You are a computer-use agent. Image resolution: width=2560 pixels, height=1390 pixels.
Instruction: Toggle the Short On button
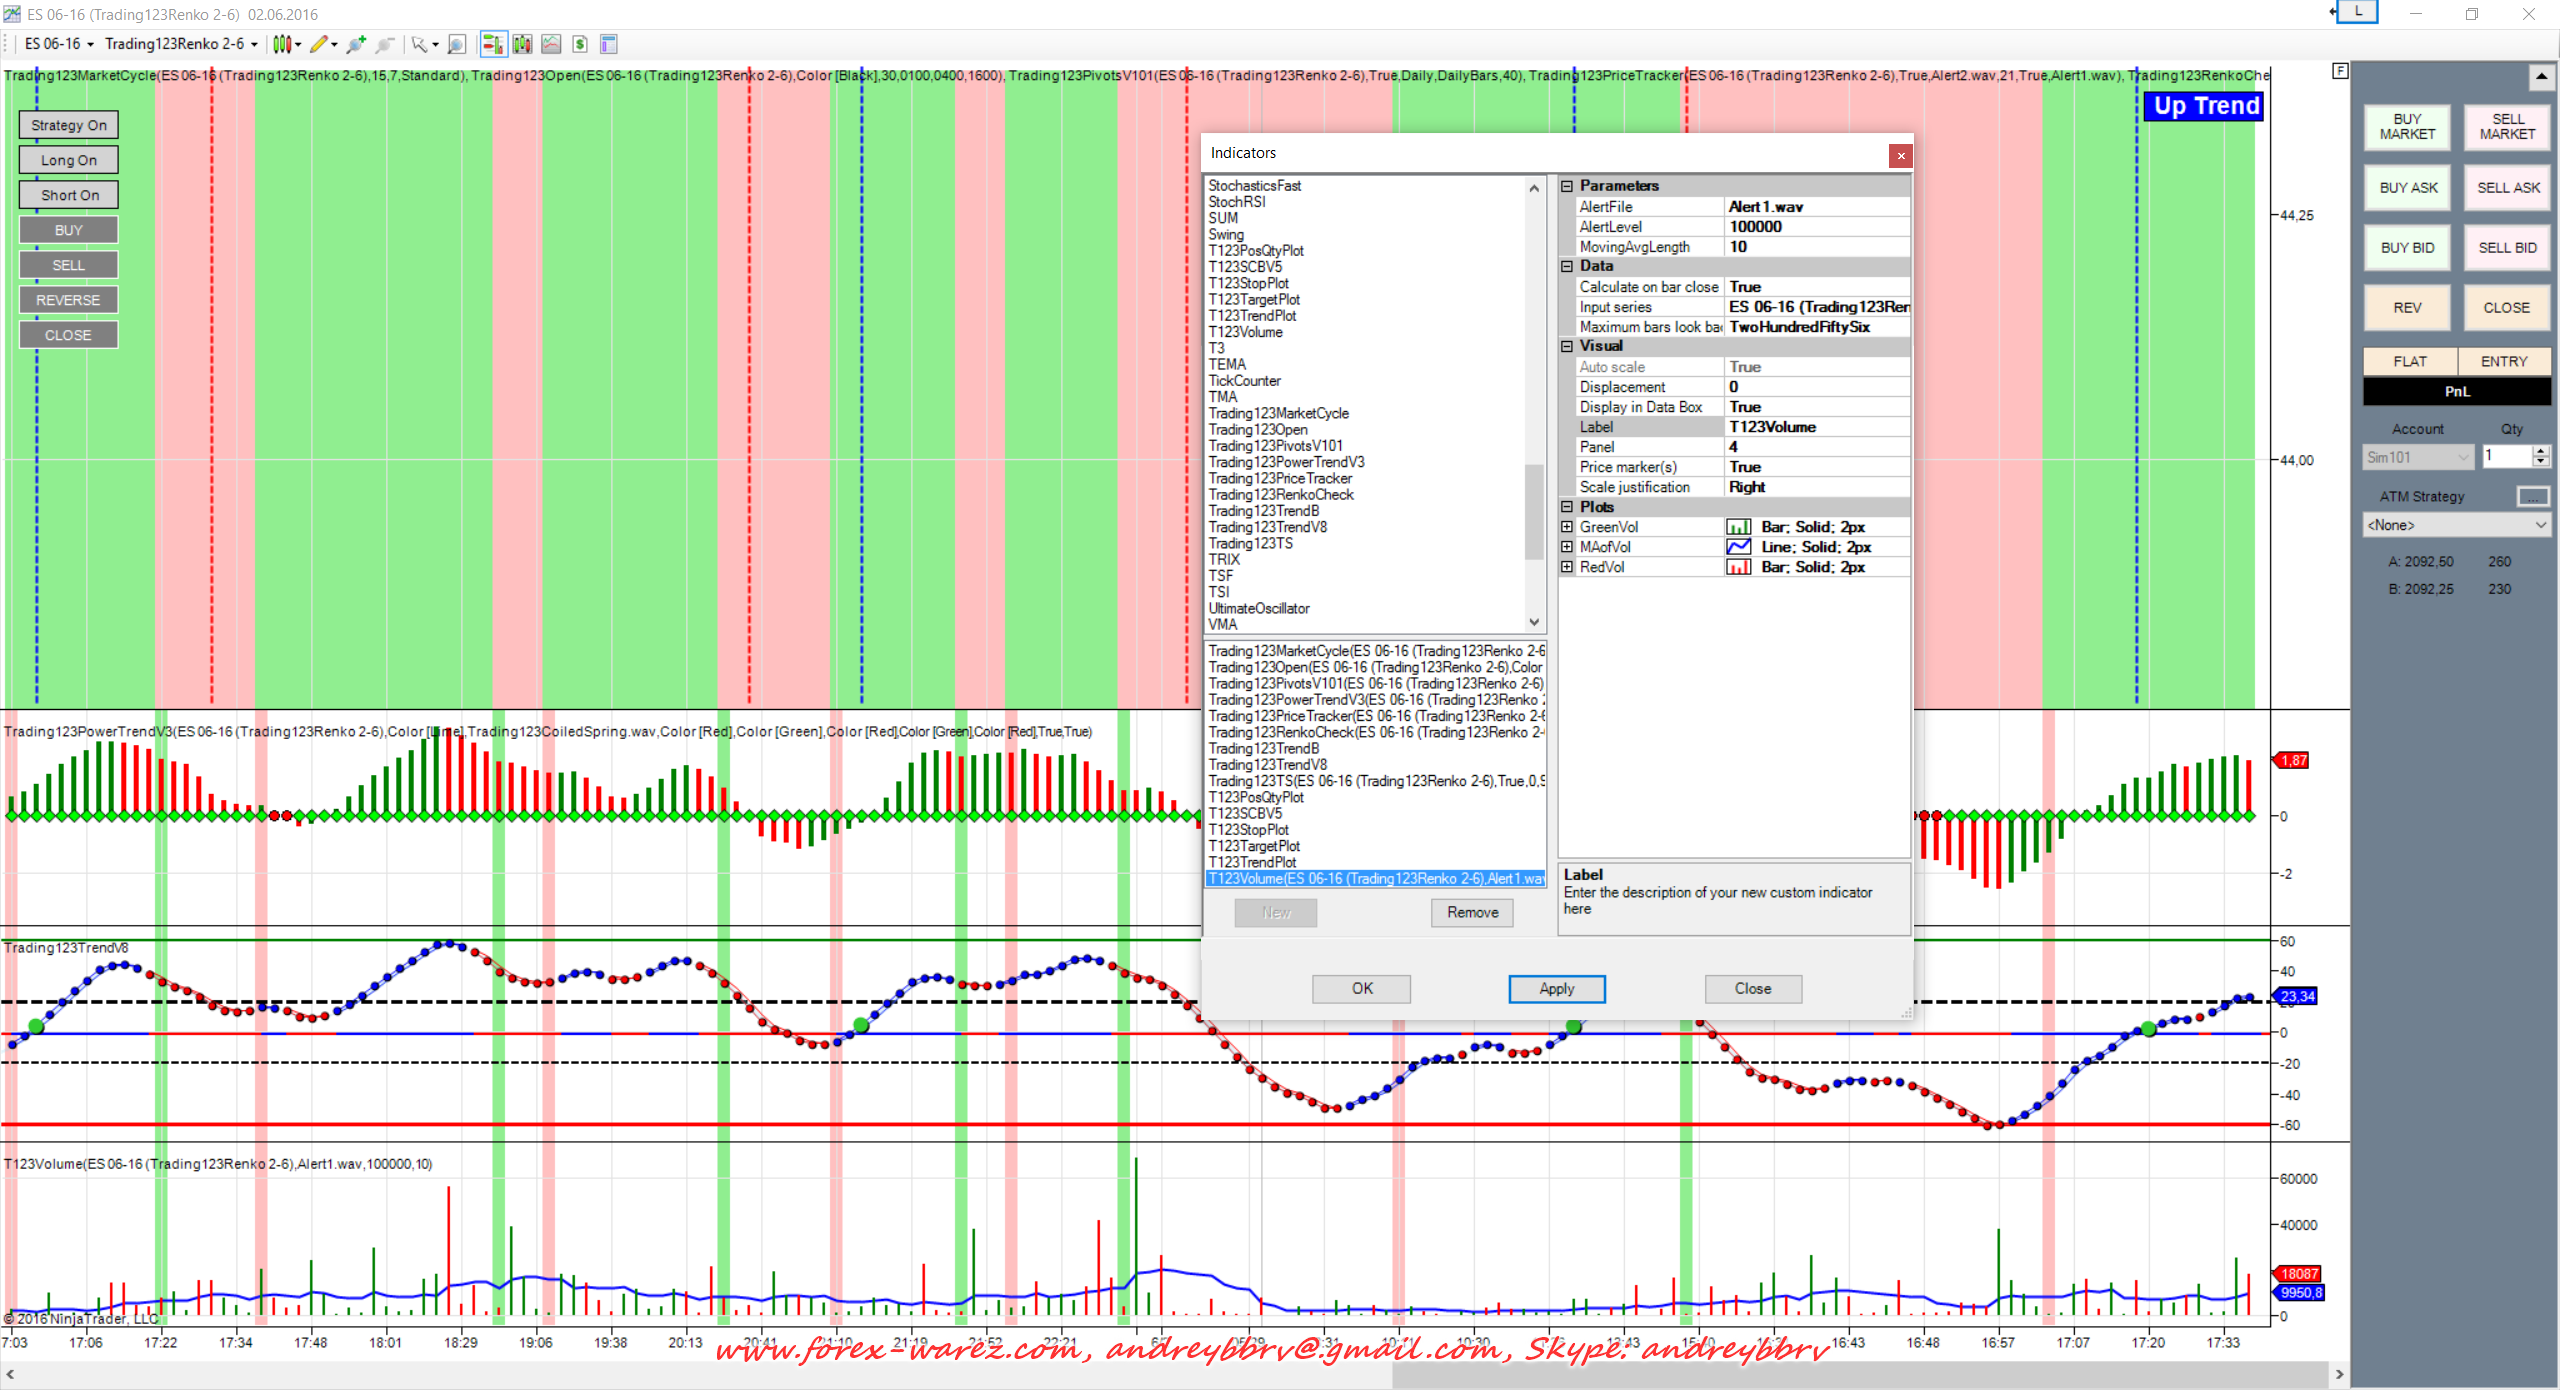68,195
